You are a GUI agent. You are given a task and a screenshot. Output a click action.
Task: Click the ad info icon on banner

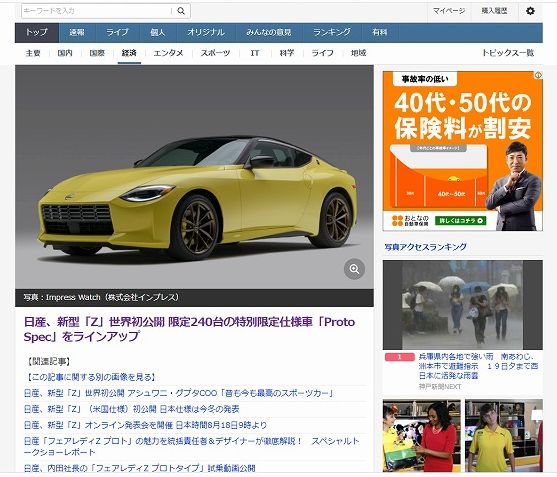539,75
